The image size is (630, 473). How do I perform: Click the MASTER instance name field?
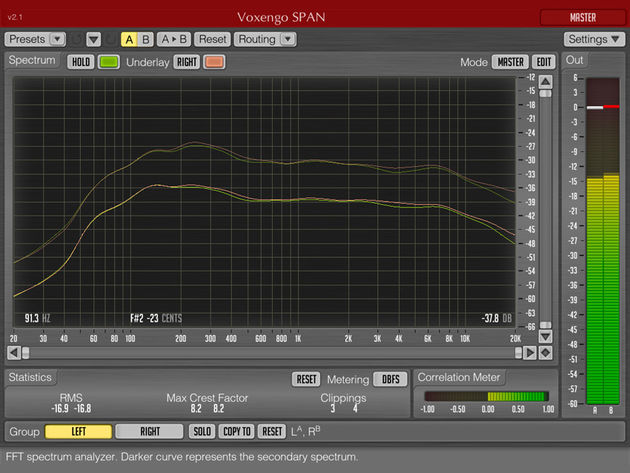[583, 17]
